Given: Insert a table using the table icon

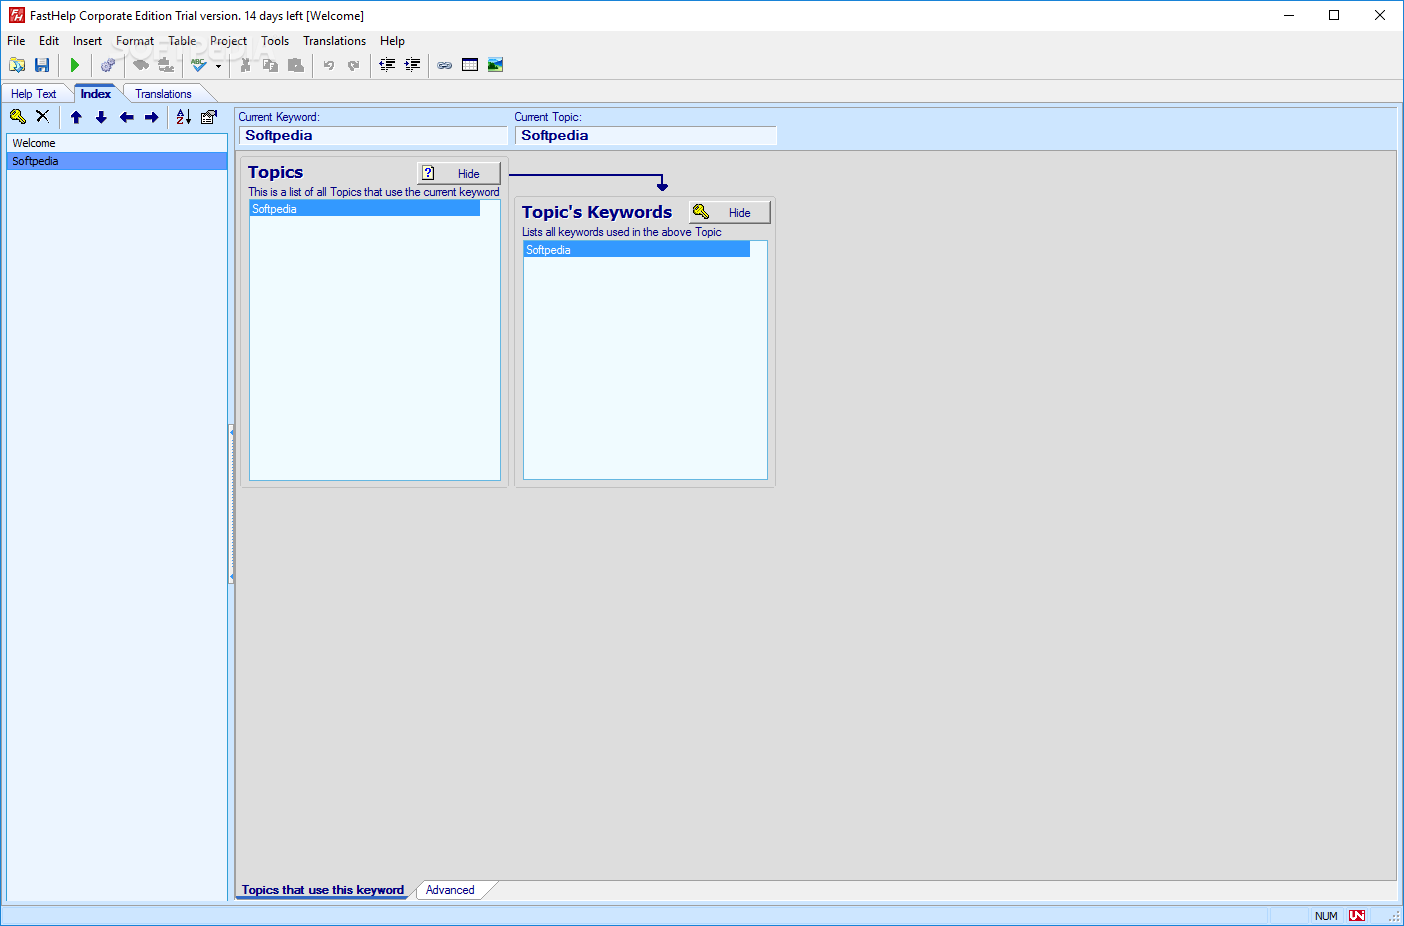Looking at the screenshot, I should point(470,65).
